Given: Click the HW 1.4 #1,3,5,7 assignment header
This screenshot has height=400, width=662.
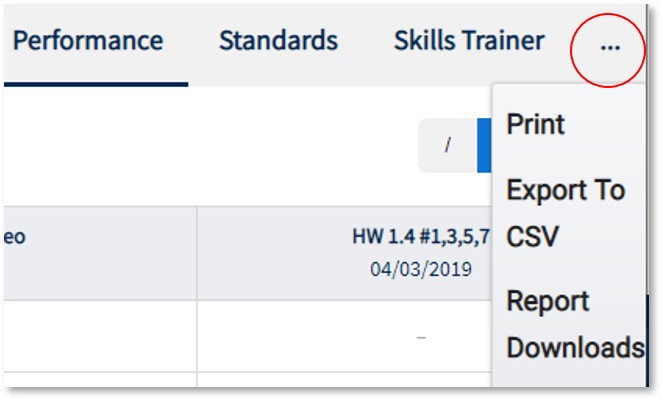Looking at the screenshot, I should click(x=421, y=237).
